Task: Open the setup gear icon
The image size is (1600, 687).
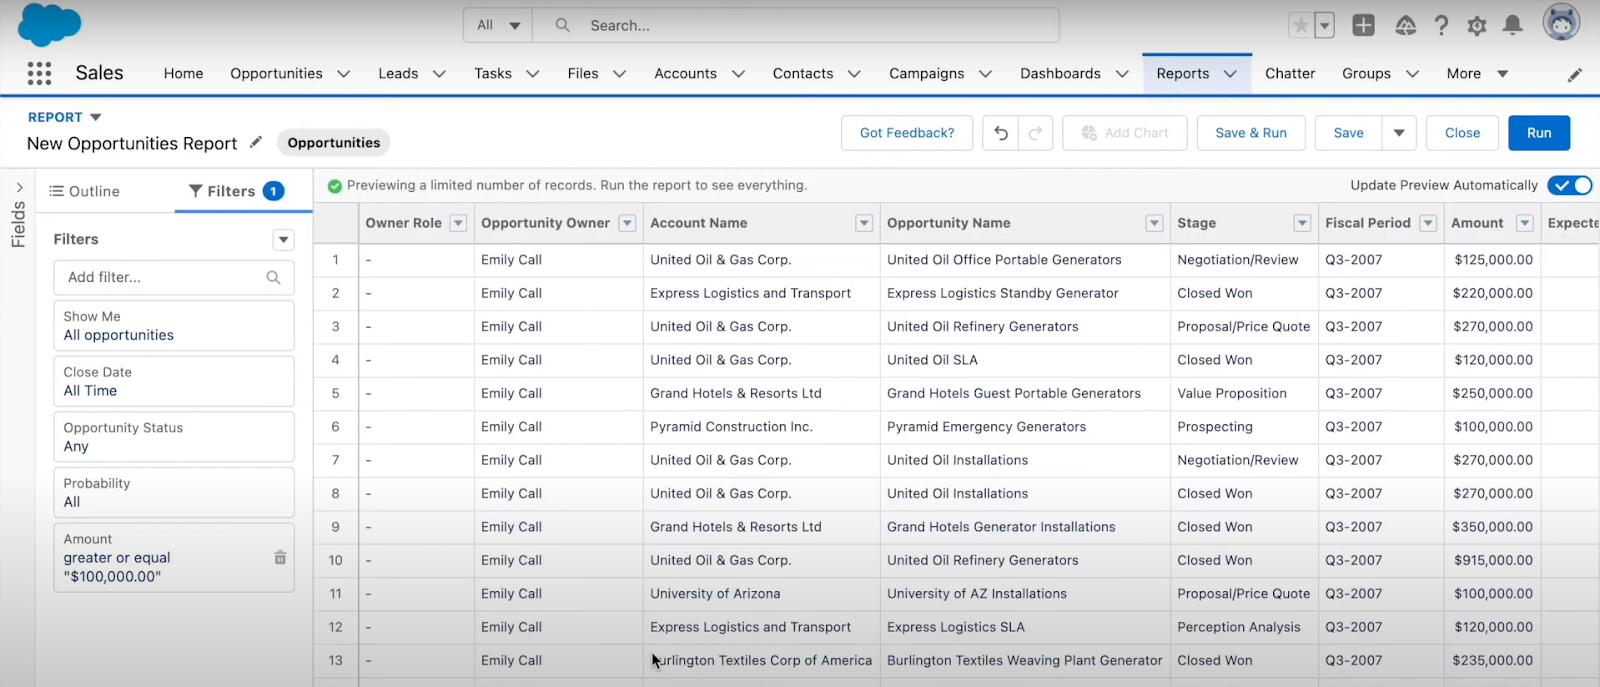Action: pyautogui.click(x=1477, y=26)
